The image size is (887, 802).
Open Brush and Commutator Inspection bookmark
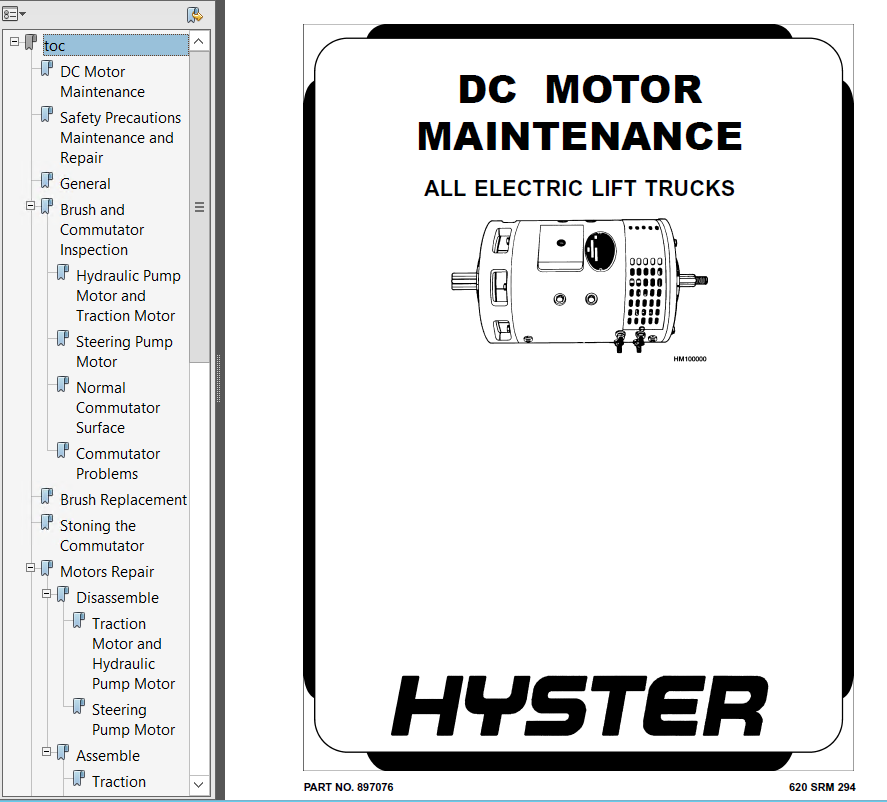[102, 230]
